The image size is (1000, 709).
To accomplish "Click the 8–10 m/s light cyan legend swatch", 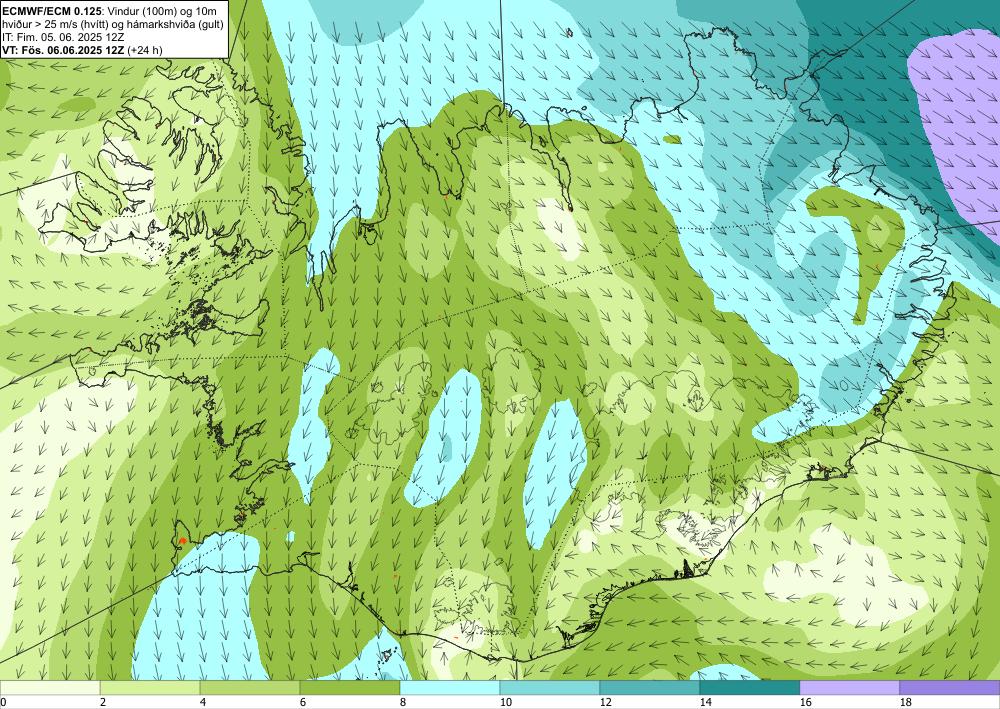I will tap(450, 687).
